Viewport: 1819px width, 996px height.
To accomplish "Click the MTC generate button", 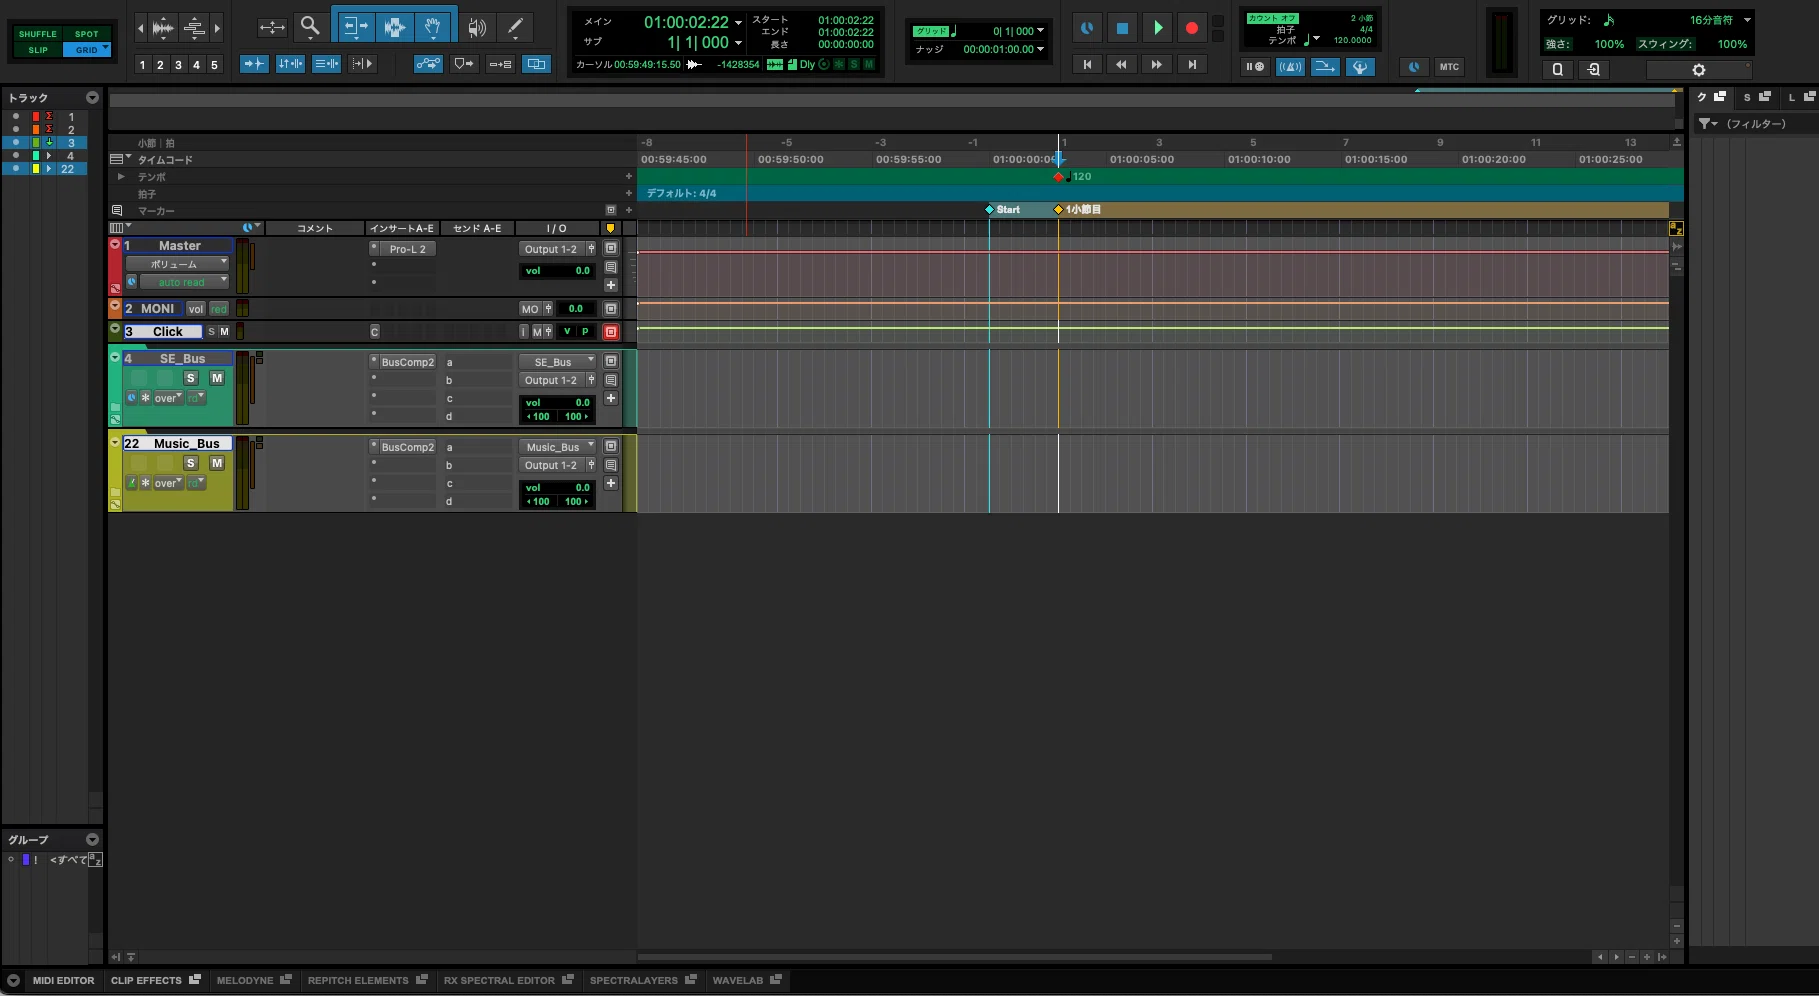I will (1449, 67).
